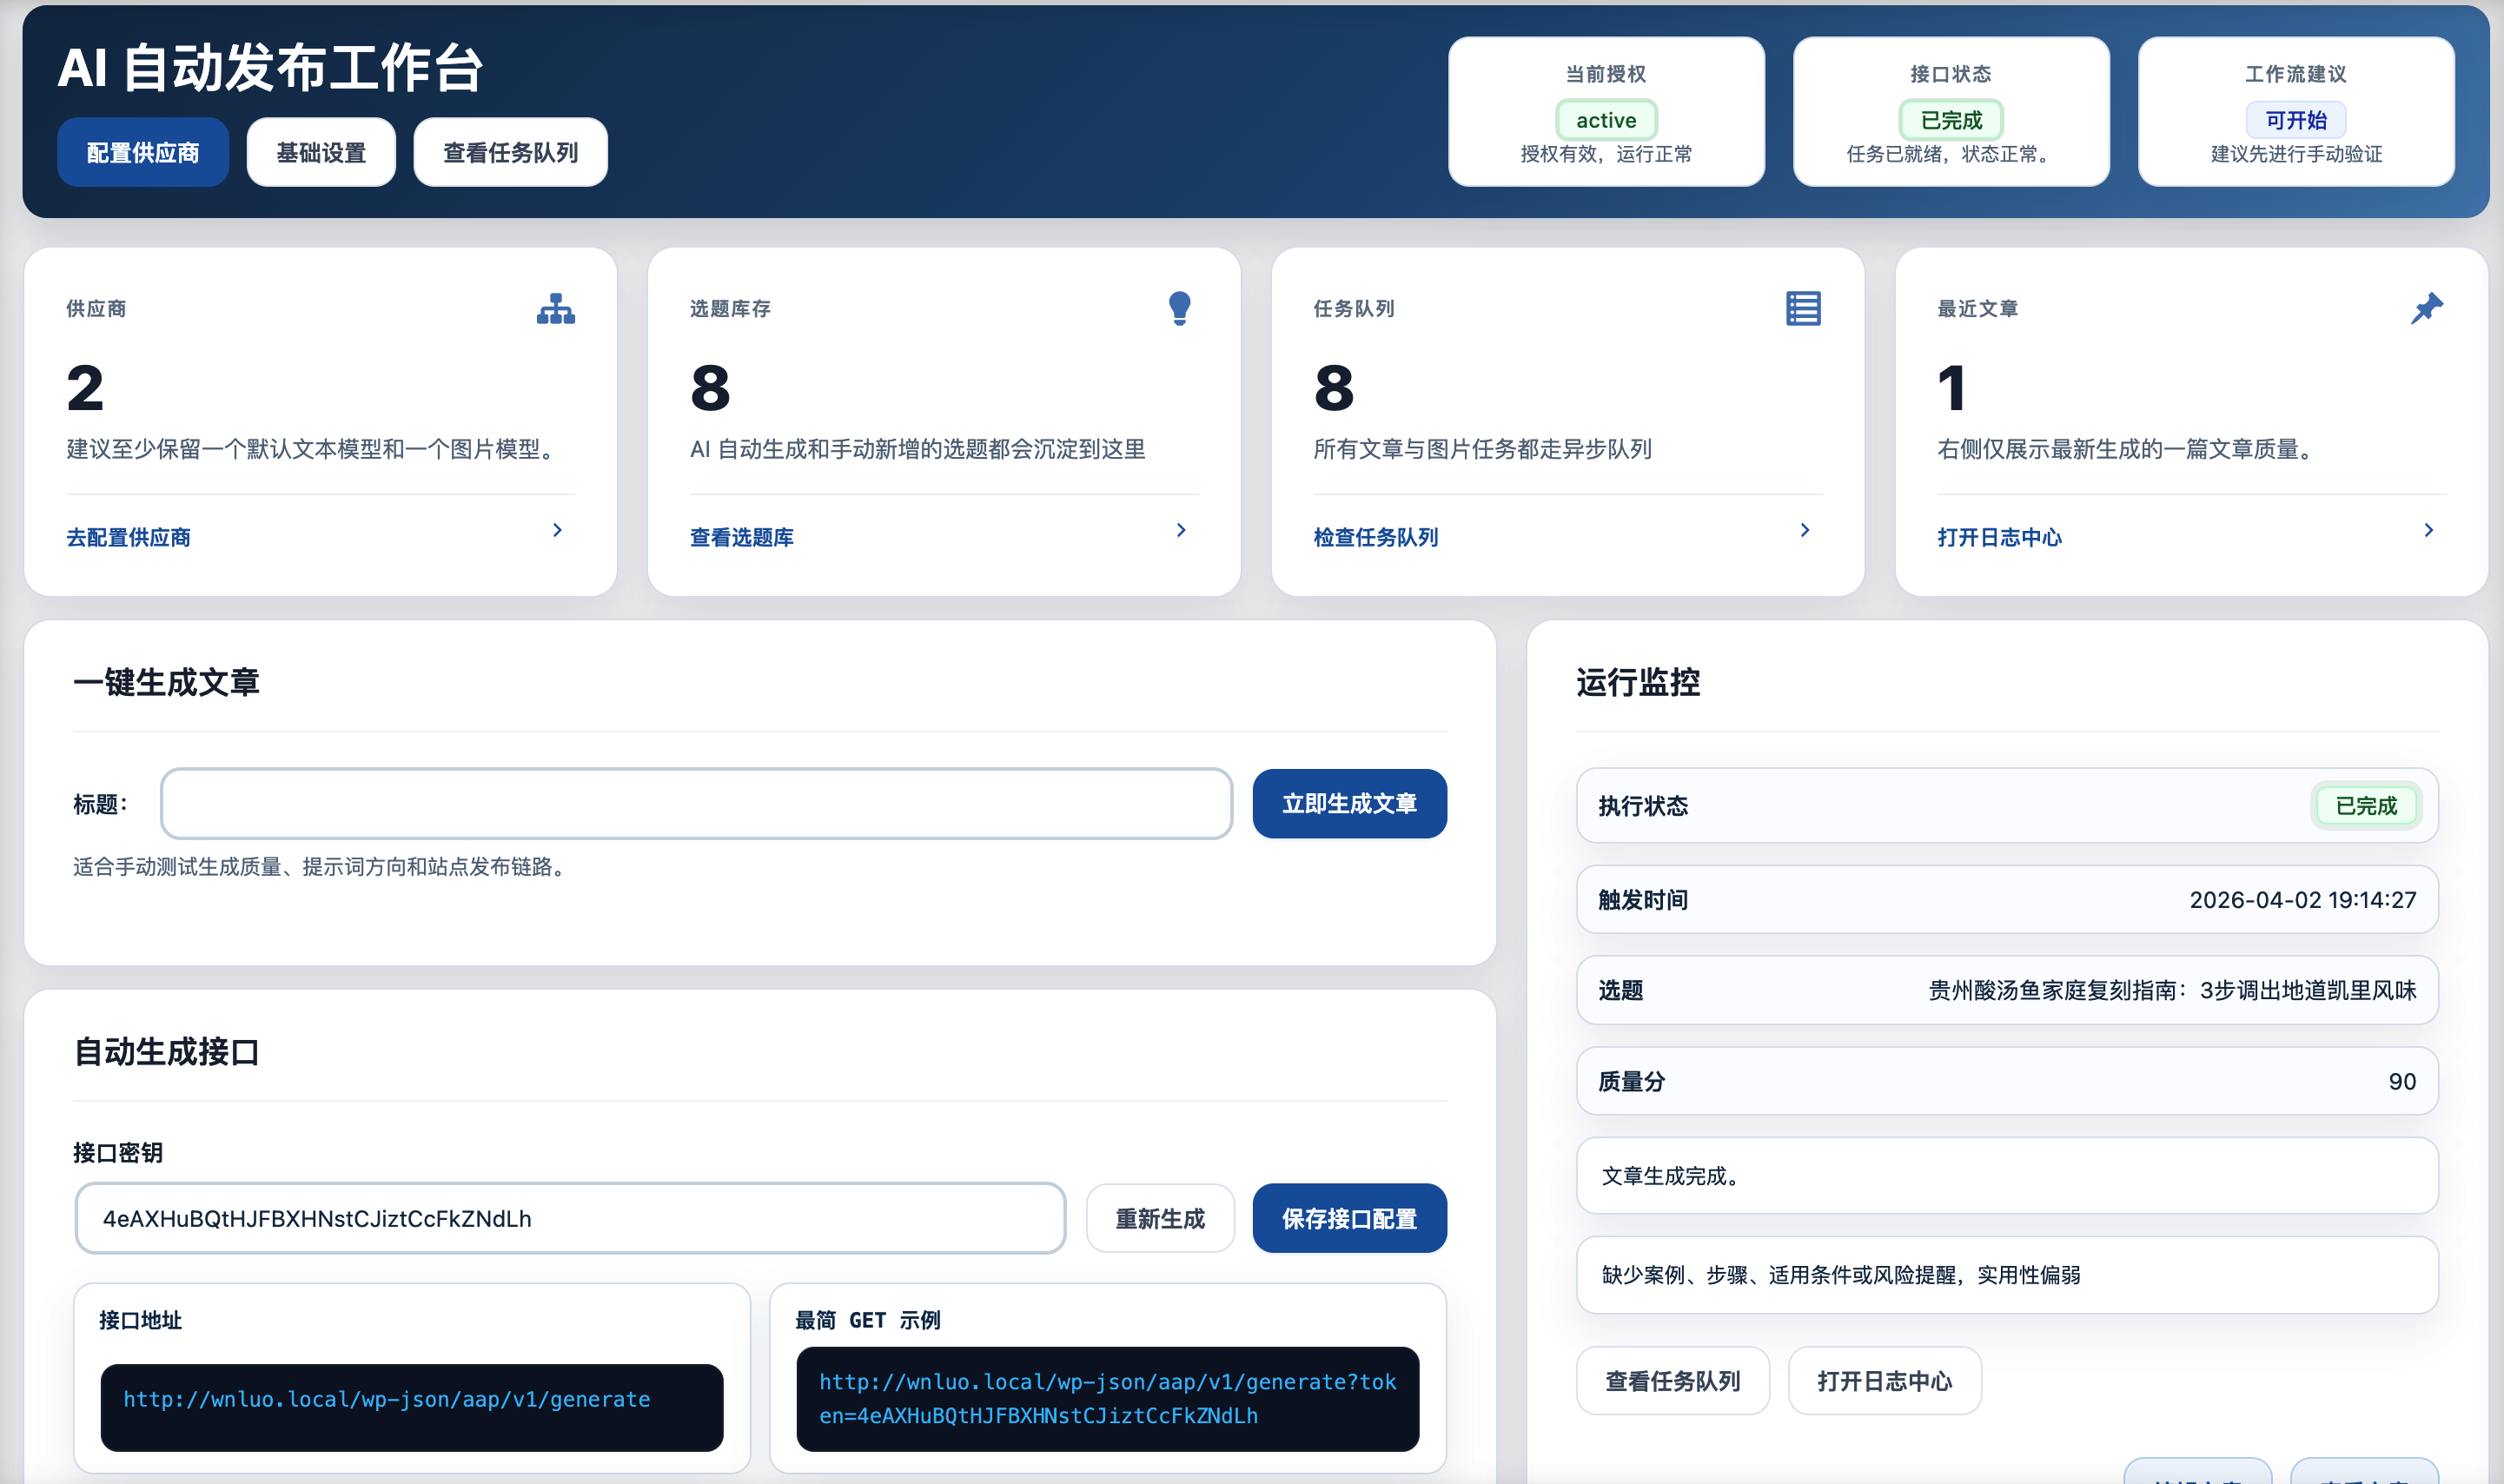Click the supplier network hierarchy icon

click(555, 309)
